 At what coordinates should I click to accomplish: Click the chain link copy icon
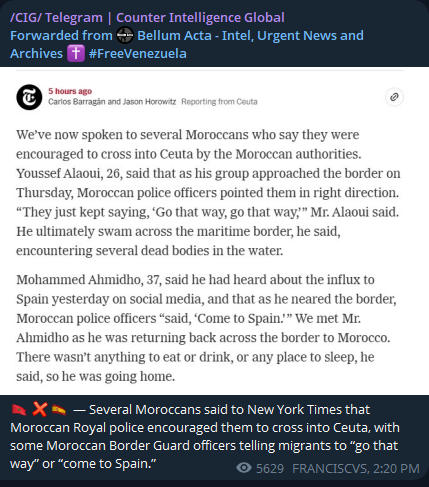394,97
